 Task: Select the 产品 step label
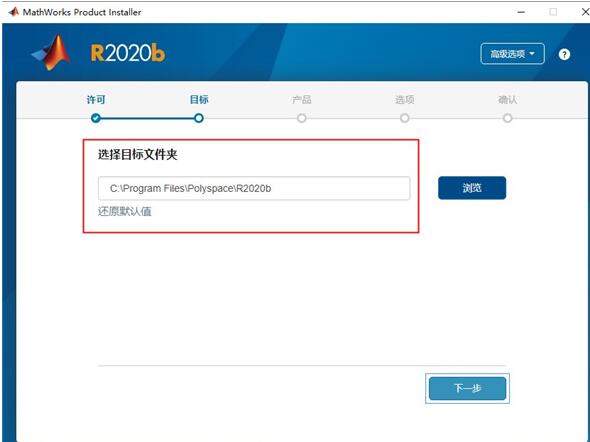click(301, 100)
